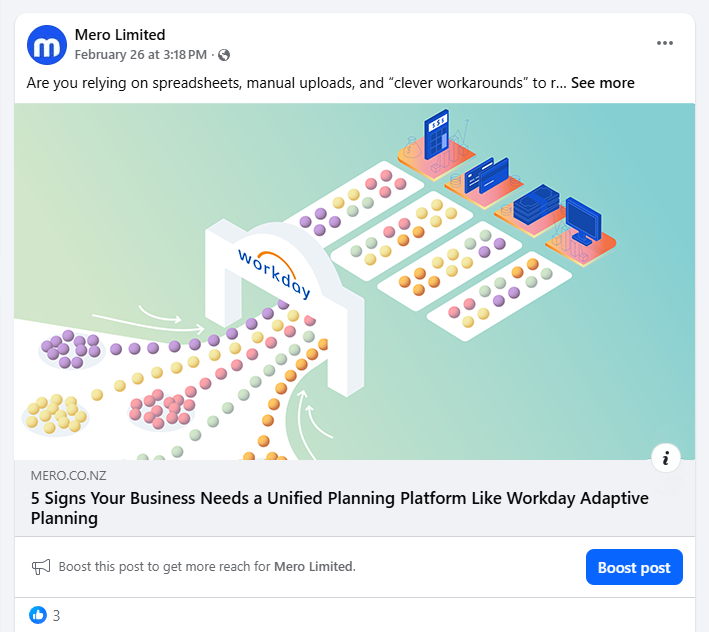Open the Mero Limited page name link

tap(120, 35)
